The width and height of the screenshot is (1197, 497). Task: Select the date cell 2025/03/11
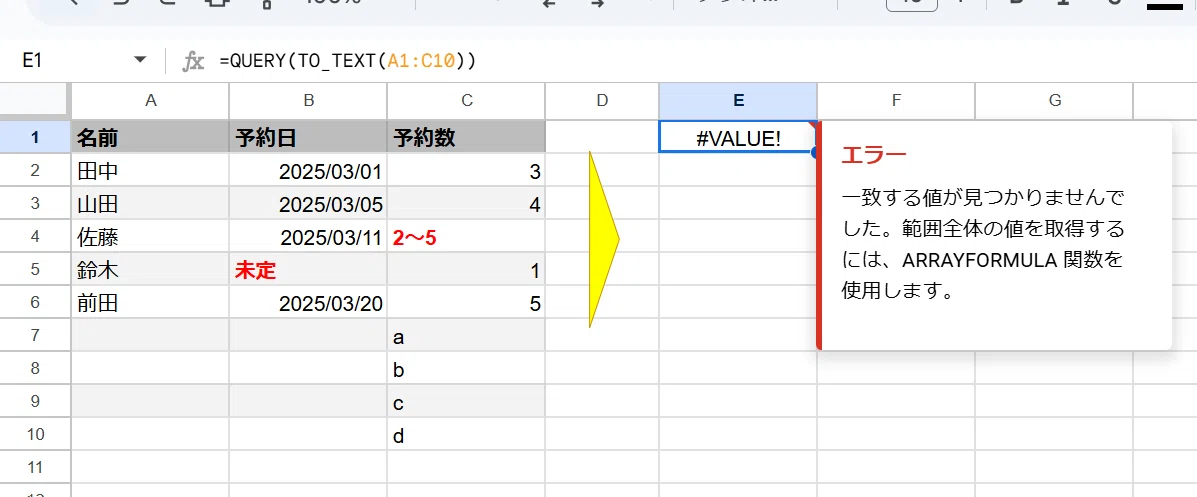click(x=308, y=237)
